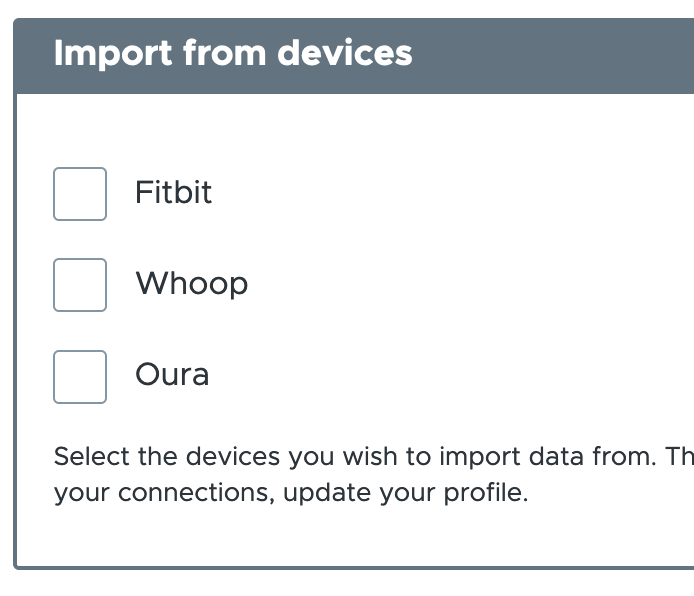
Task: Tick the Oura checkbox
Action: [x=80, y=377]
